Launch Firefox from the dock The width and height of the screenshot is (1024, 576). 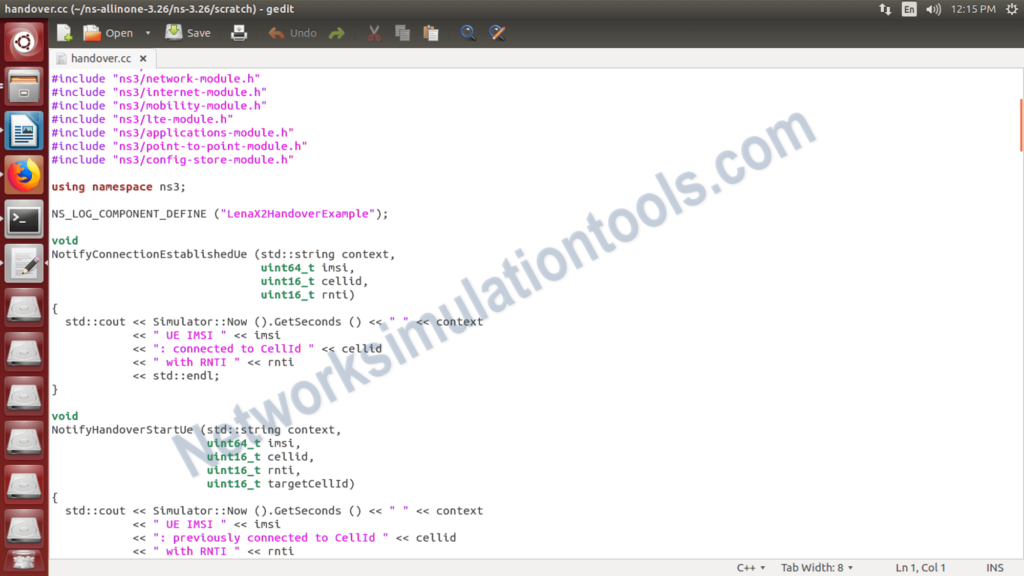tap(22, 173)
